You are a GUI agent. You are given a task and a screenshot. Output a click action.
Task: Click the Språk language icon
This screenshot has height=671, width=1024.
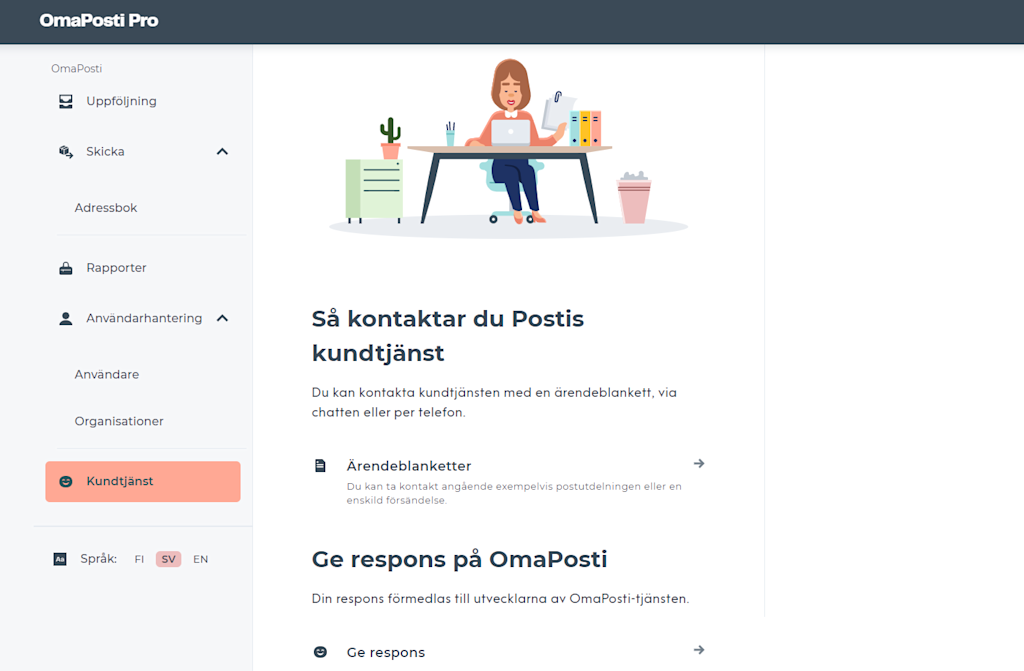(60, 559)
